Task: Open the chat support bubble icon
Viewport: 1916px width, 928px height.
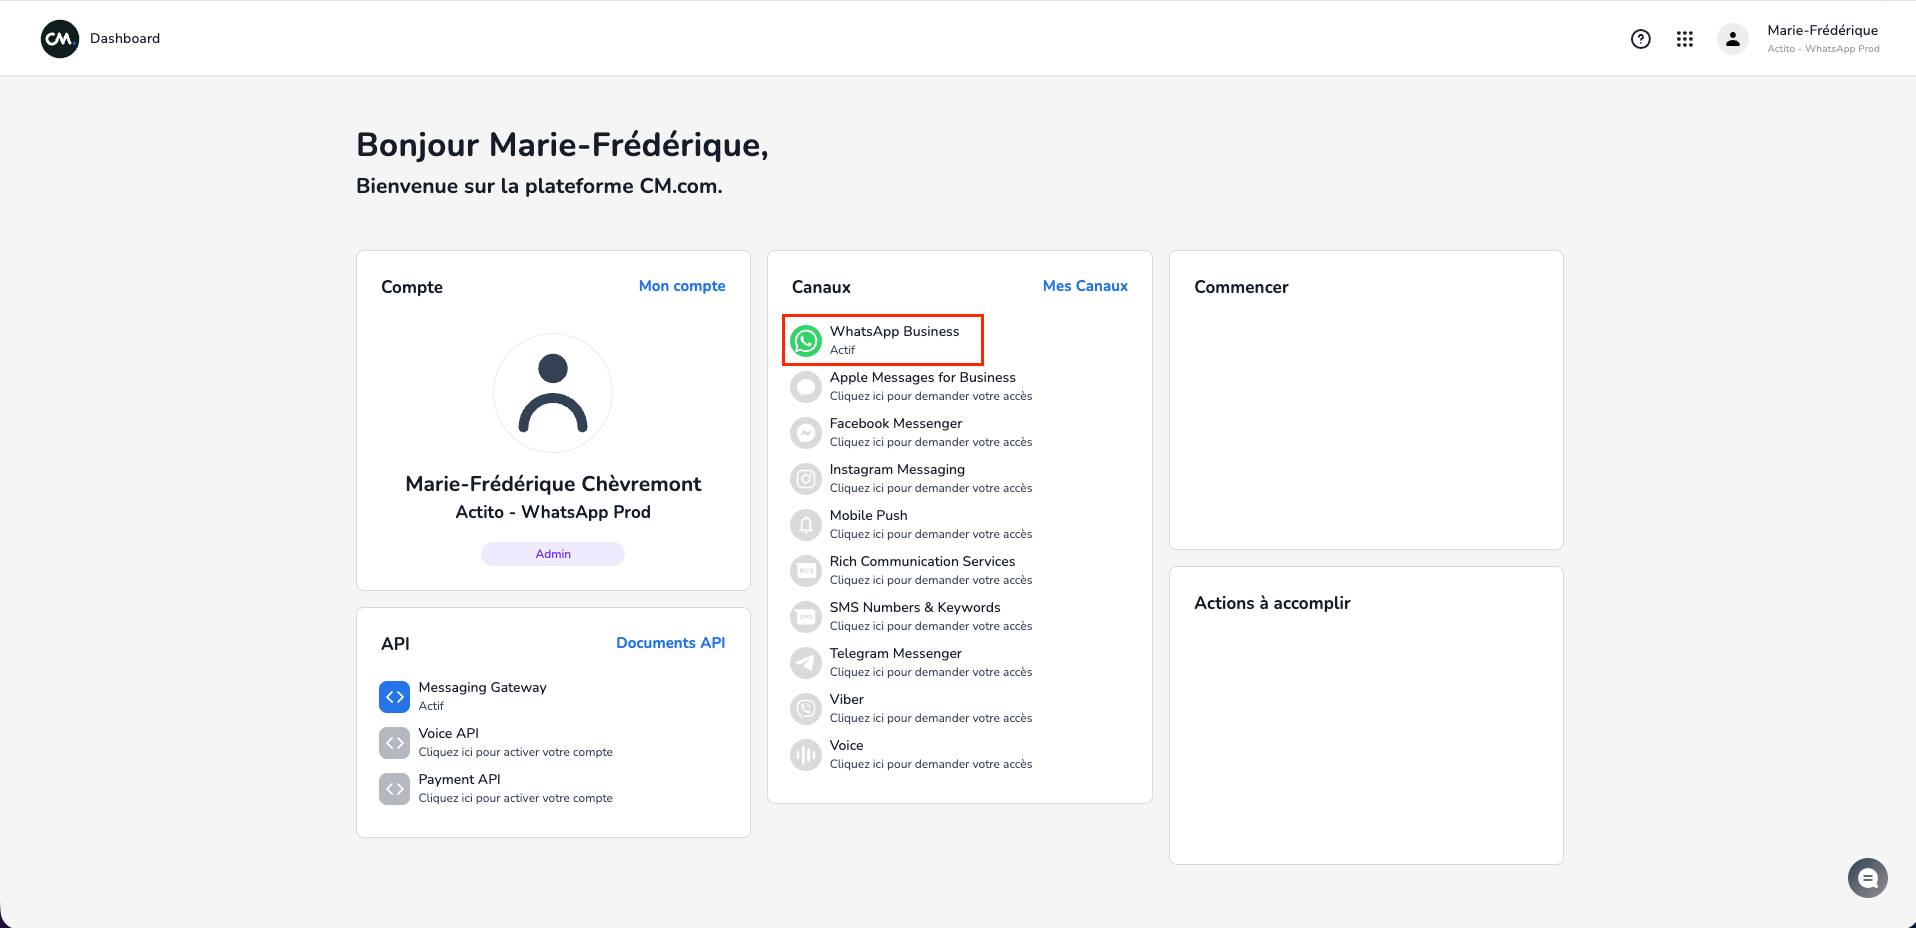Action: (x=1867, y=878)
